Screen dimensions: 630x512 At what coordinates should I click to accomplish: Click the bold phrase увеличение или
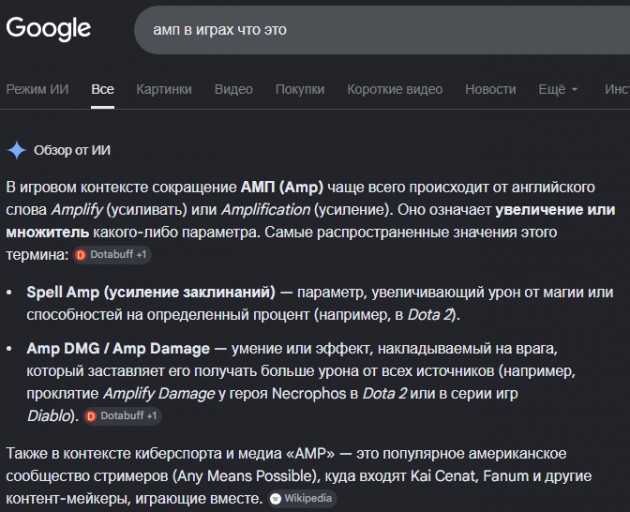pyautogui.click(x=555, y=210)
